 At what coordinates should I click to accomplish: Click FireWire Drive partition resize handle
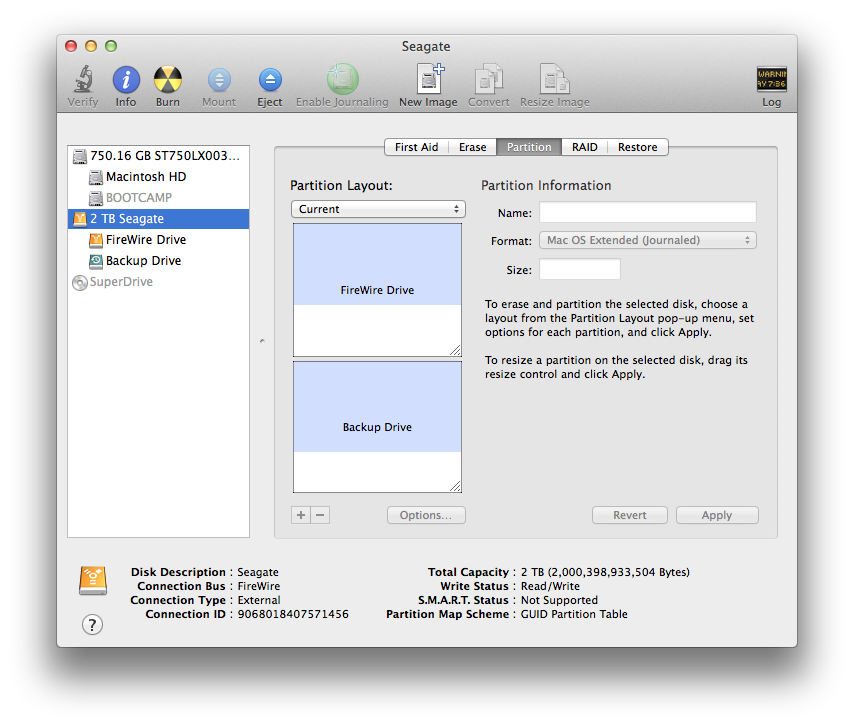click(x=456, y=351)
